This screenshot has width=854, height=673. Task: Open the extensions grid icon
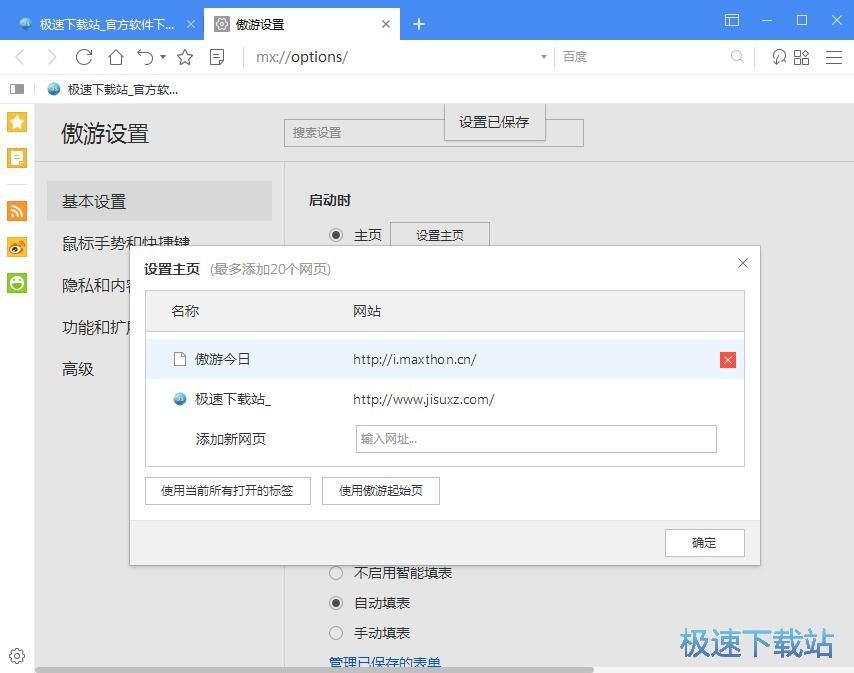click(801, 57)
